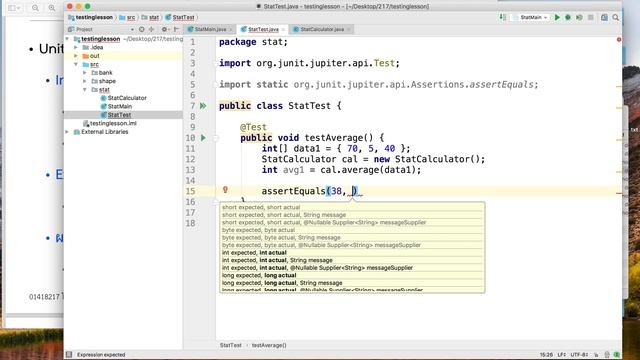Open Search Everywhere magnifier icon
The width and height of the screenshot is (640, 360).
616,18
